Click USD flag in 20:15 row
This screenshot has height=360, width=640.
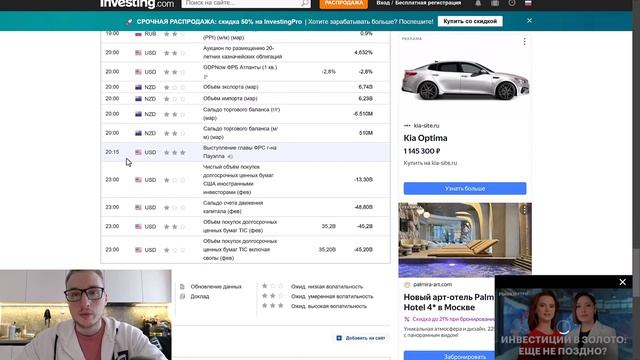(138, 152)
